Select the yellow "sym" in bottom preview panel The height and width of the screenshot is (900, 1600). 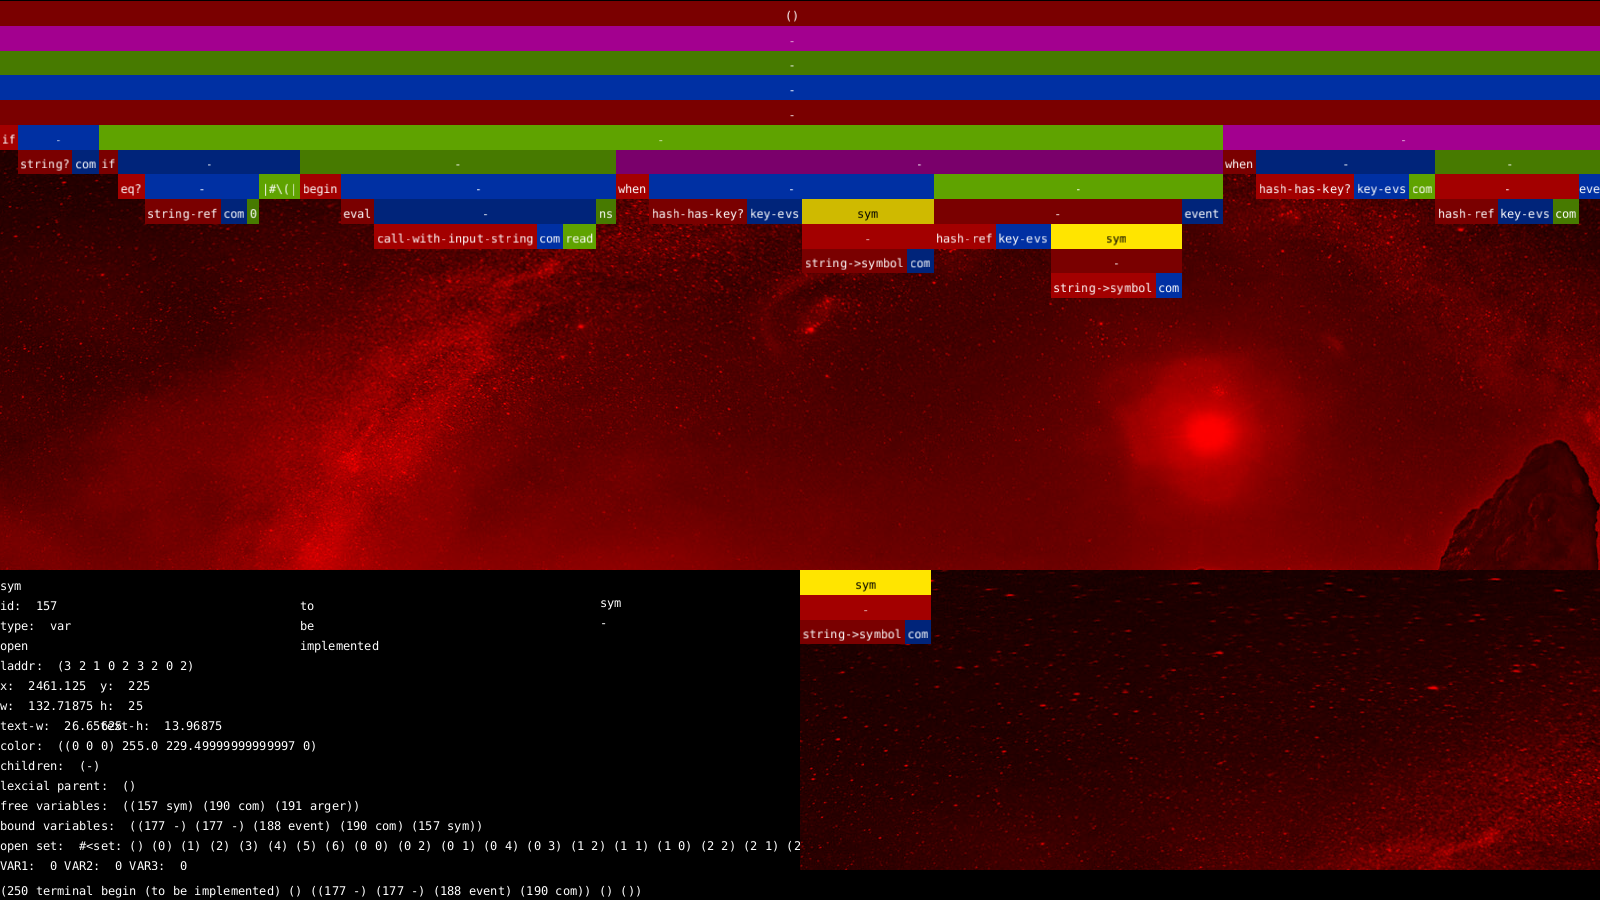click(865, 584)
